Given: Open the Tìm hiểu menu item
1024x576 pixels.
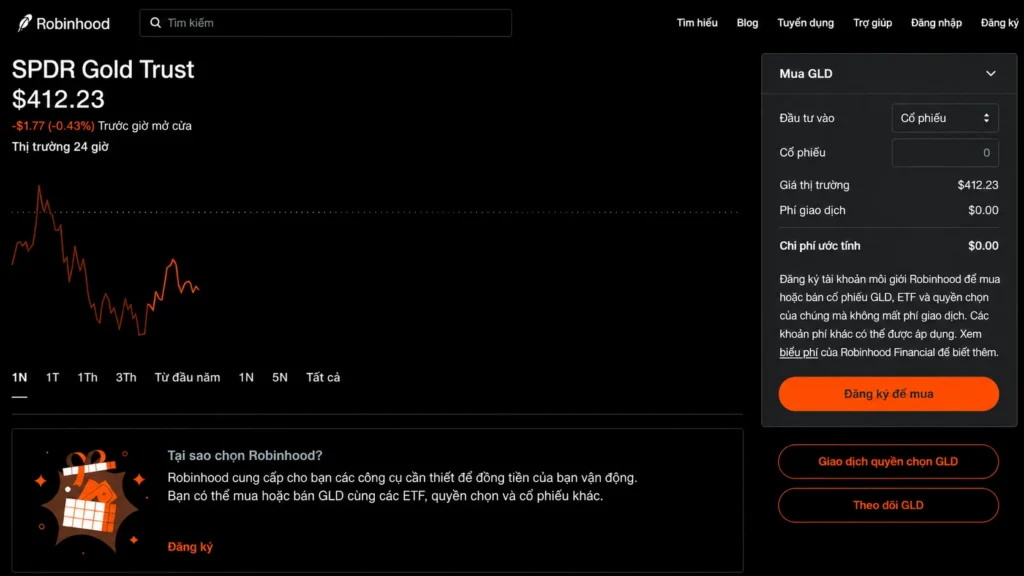Looking at the screenshot, I should click(x=697, y=23).
